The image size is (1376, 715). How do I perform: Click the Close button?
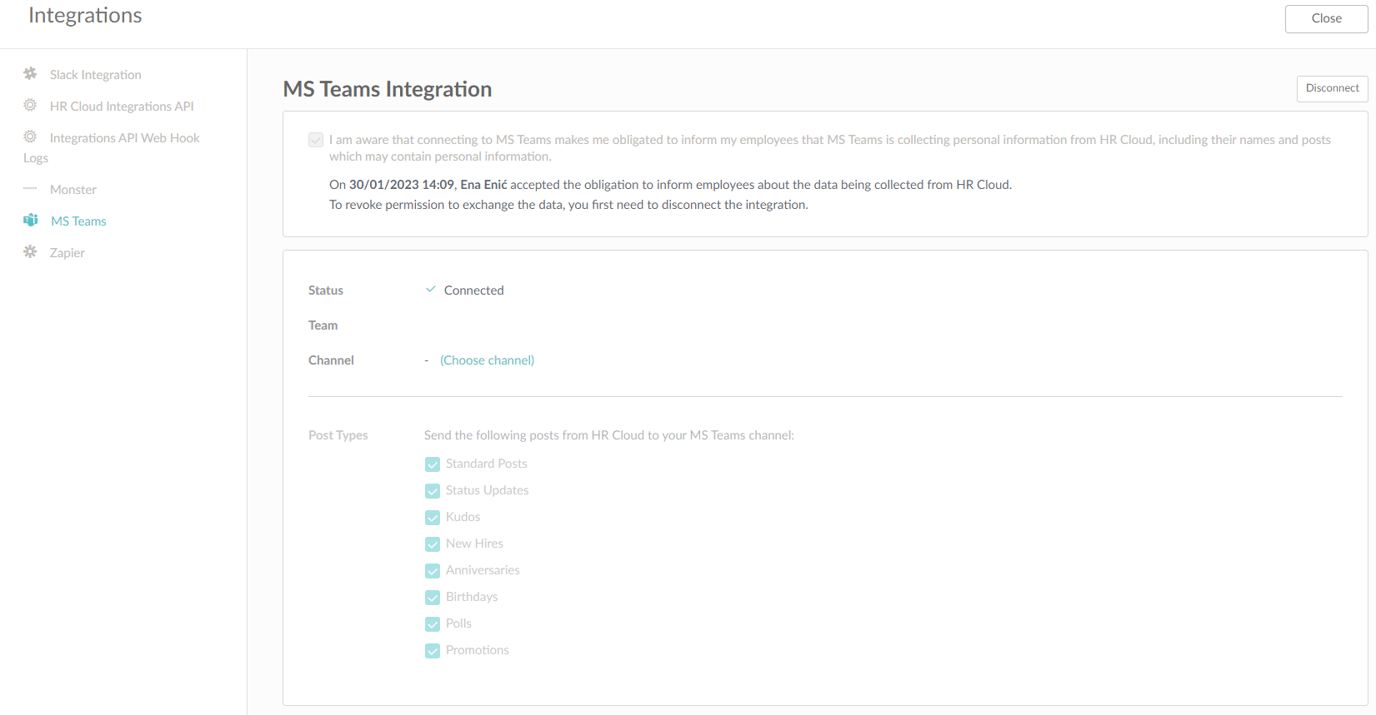(1326, 18)
